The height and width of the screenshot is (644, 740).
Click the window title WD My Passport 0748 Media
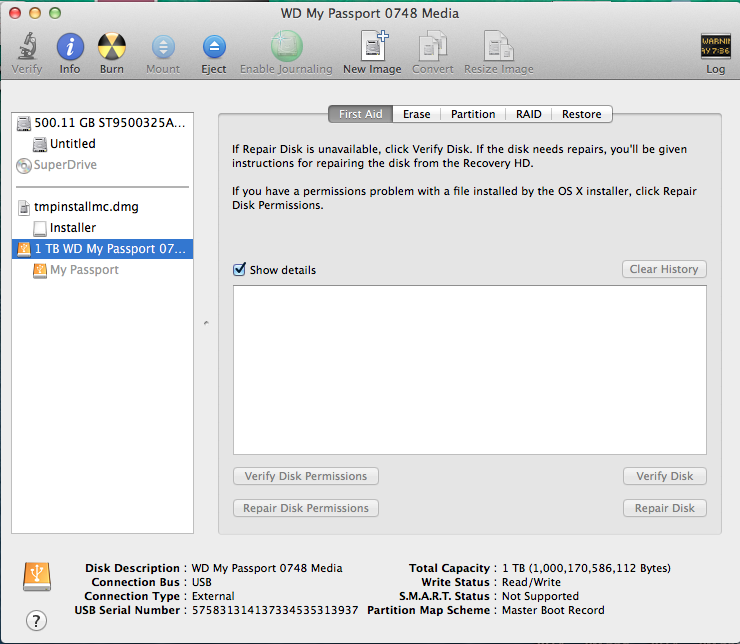pyautogui.click(x=370, y=13)
